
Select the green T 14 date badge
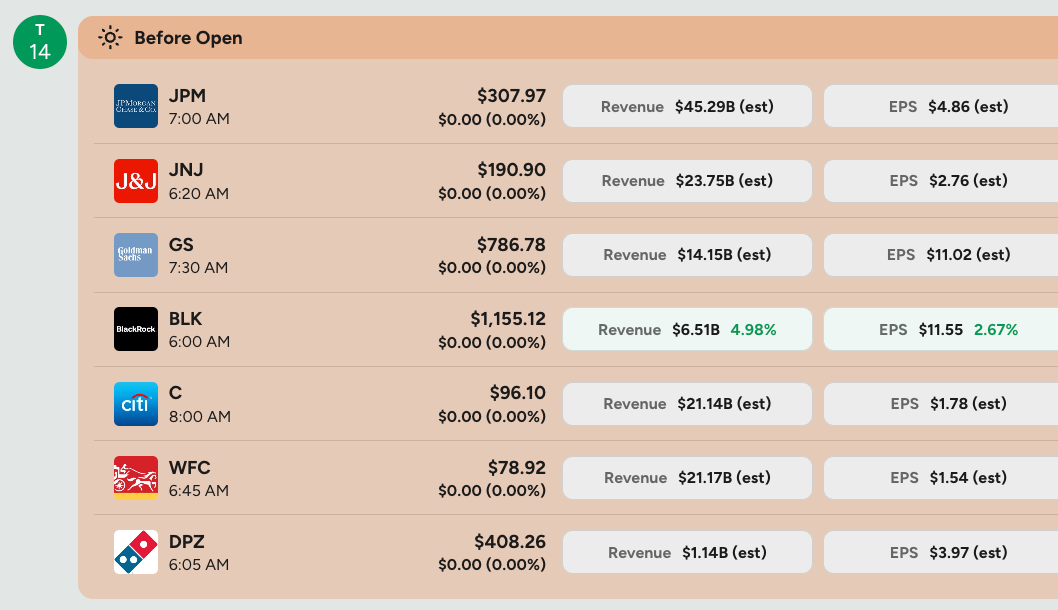pos(40,42)
